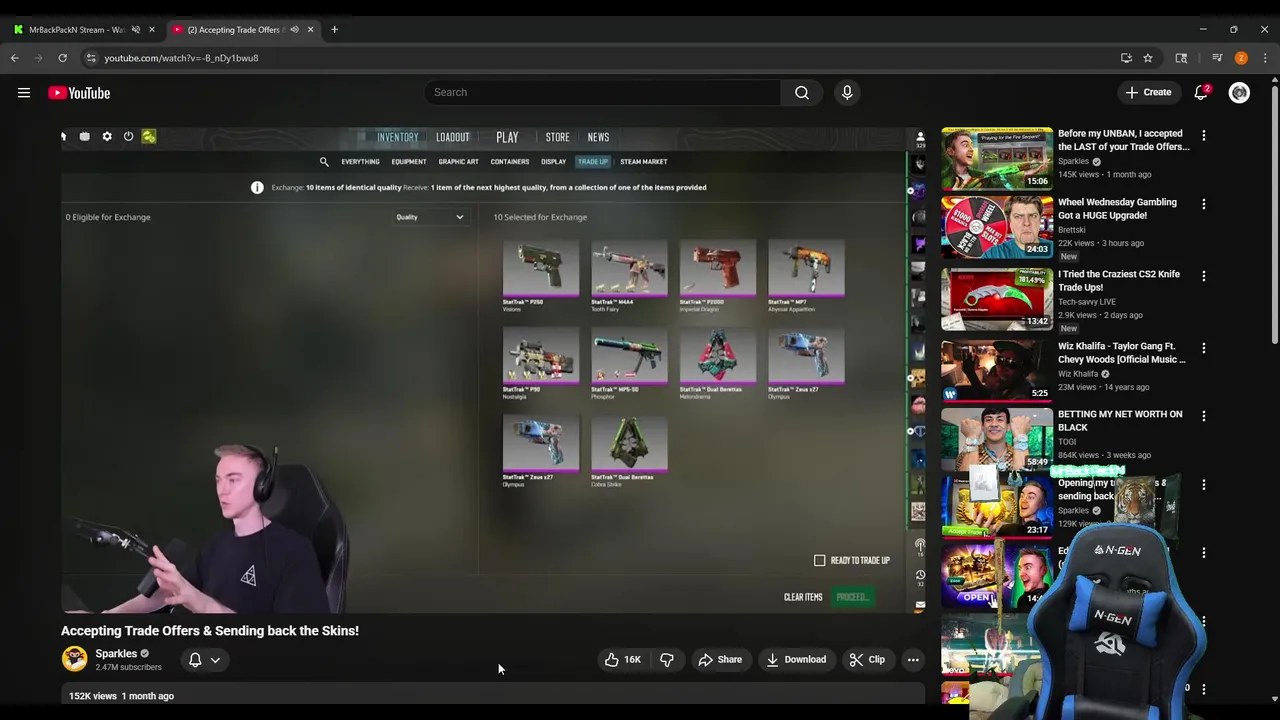Click the settings gear in game top bar
The width and height of the screenshot is (1280, 720).
(x=107, y=136)
